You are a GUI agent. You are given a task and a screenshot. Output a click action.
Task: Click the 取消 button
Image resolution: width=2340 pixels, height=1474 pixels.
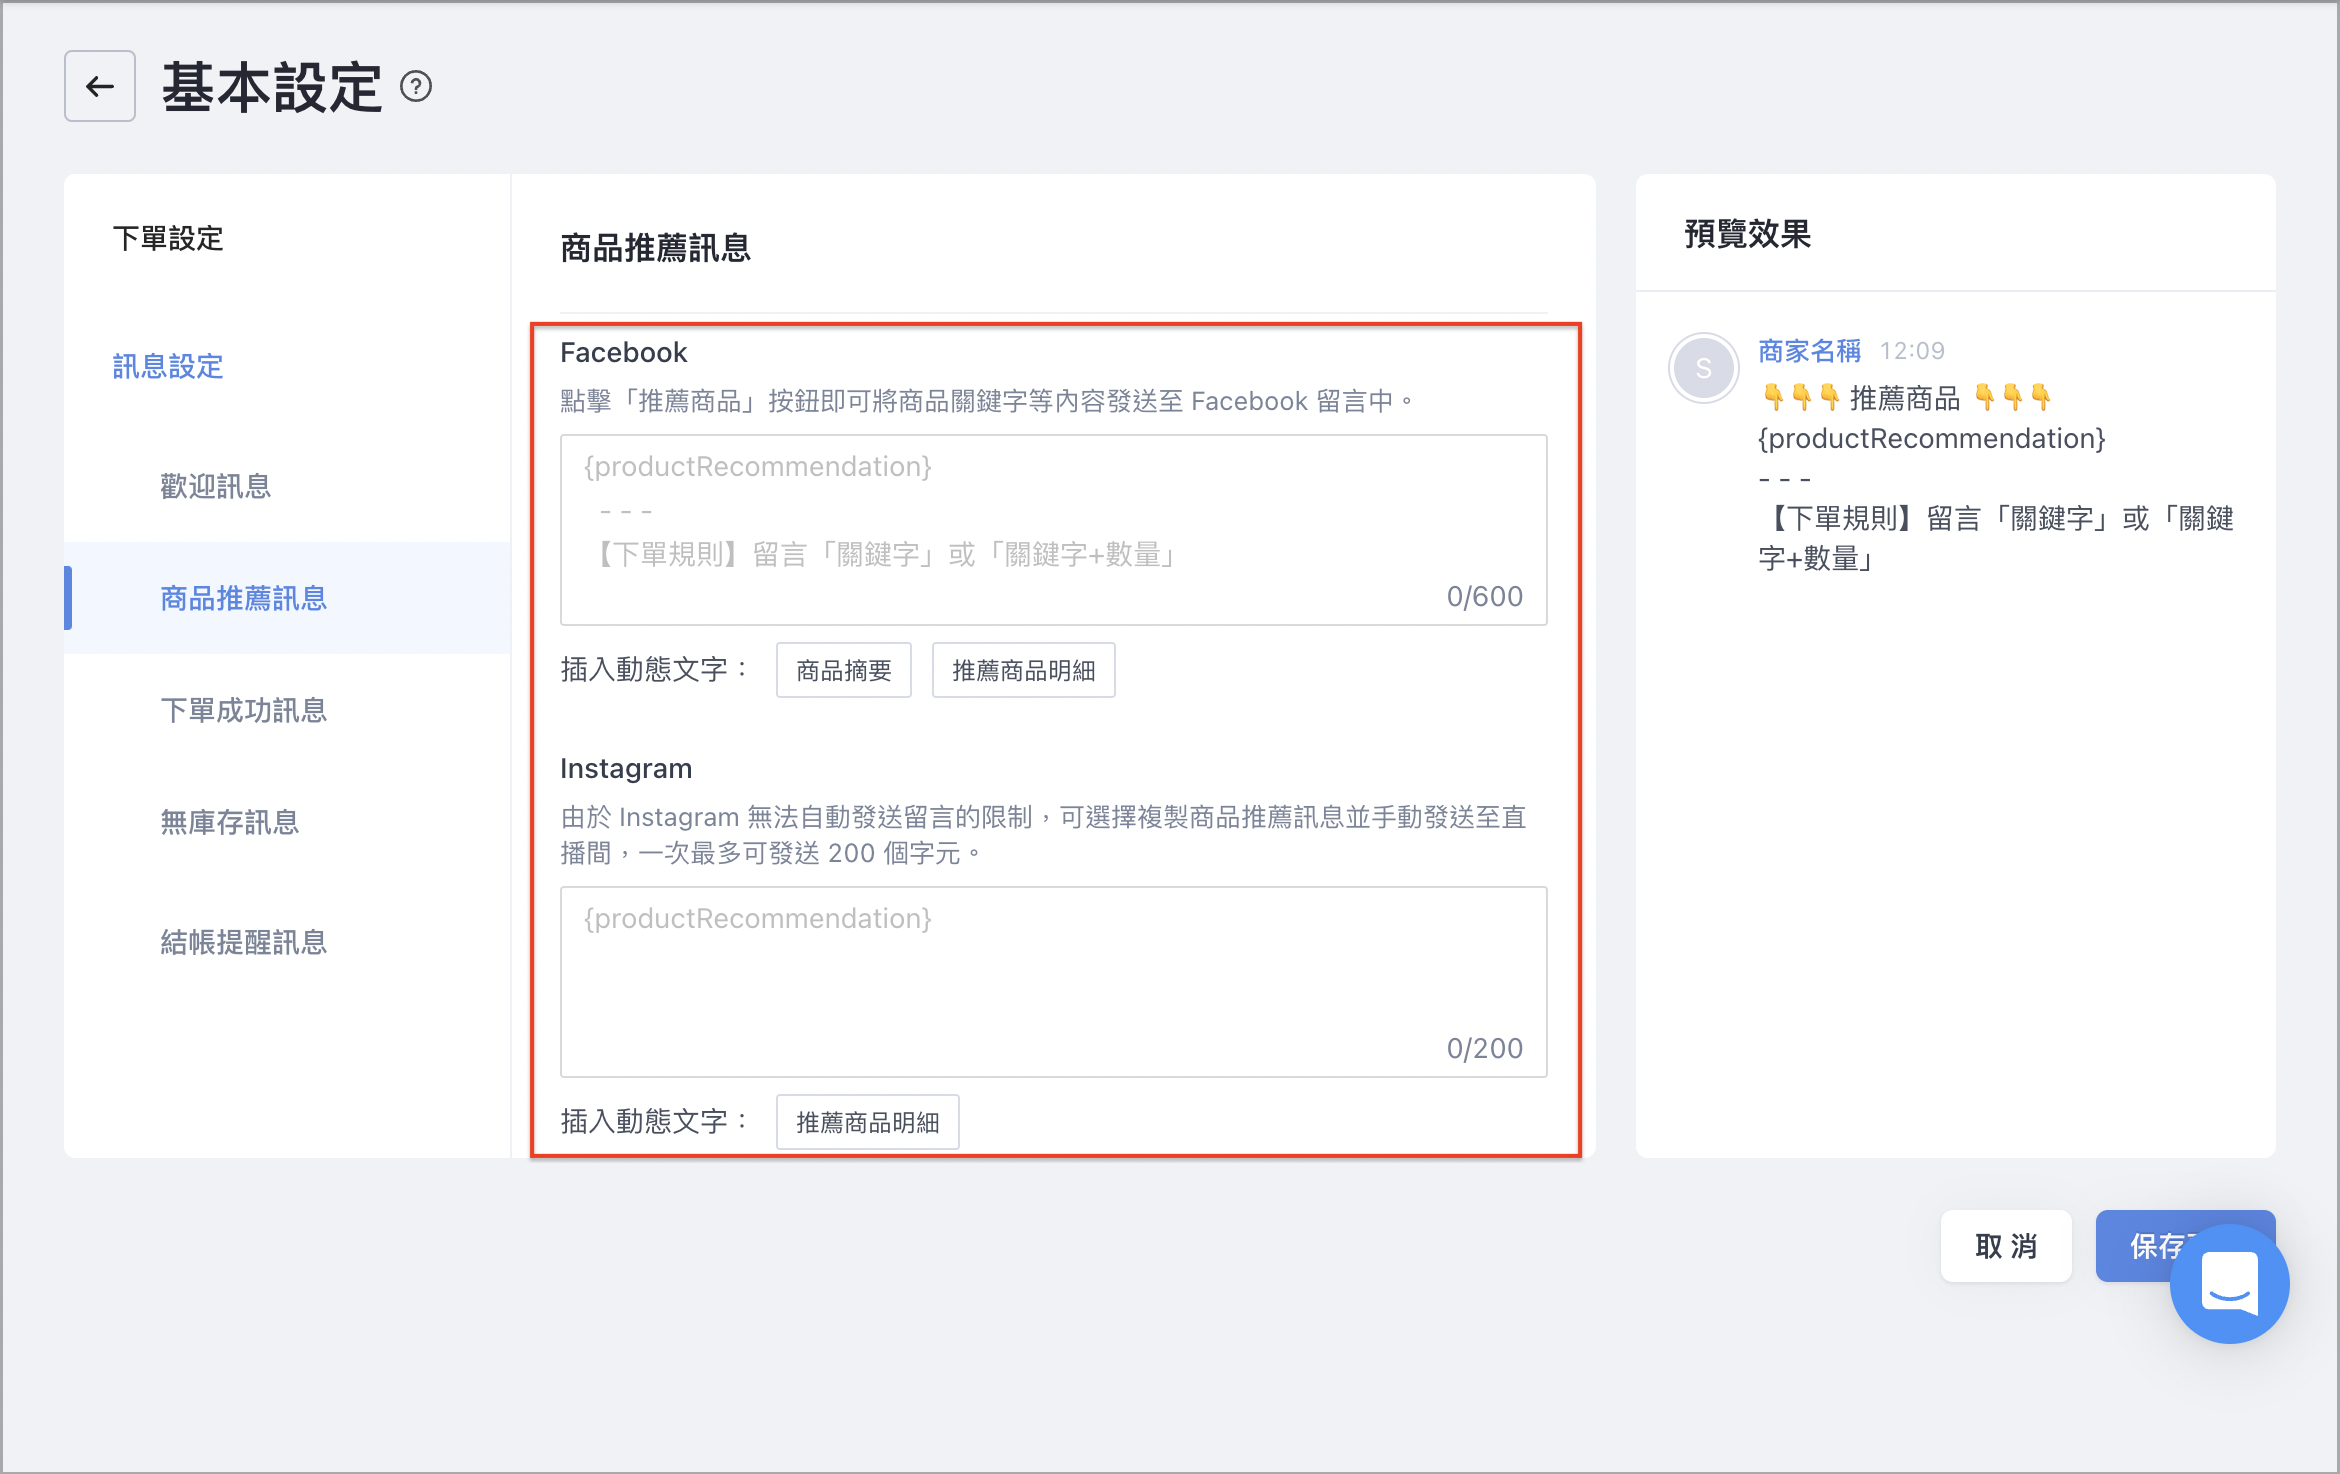tap(2006, 1246)
